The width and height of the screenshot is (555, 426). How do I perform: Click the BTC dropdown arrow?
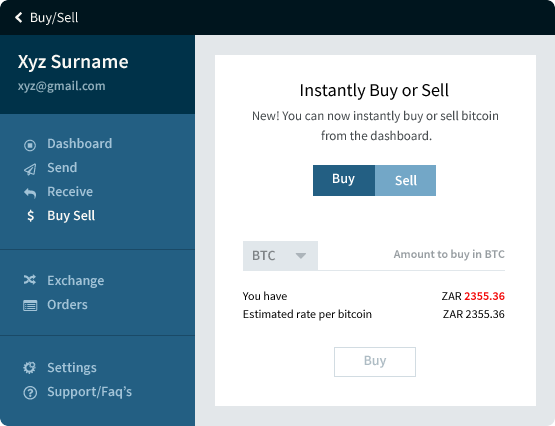point(301,255)
